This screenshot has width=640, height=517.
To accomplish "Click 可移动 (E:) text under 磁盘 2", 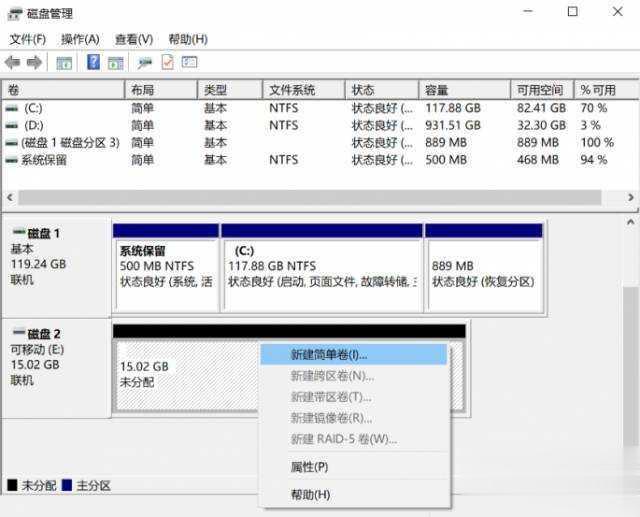I will (37, 350).
